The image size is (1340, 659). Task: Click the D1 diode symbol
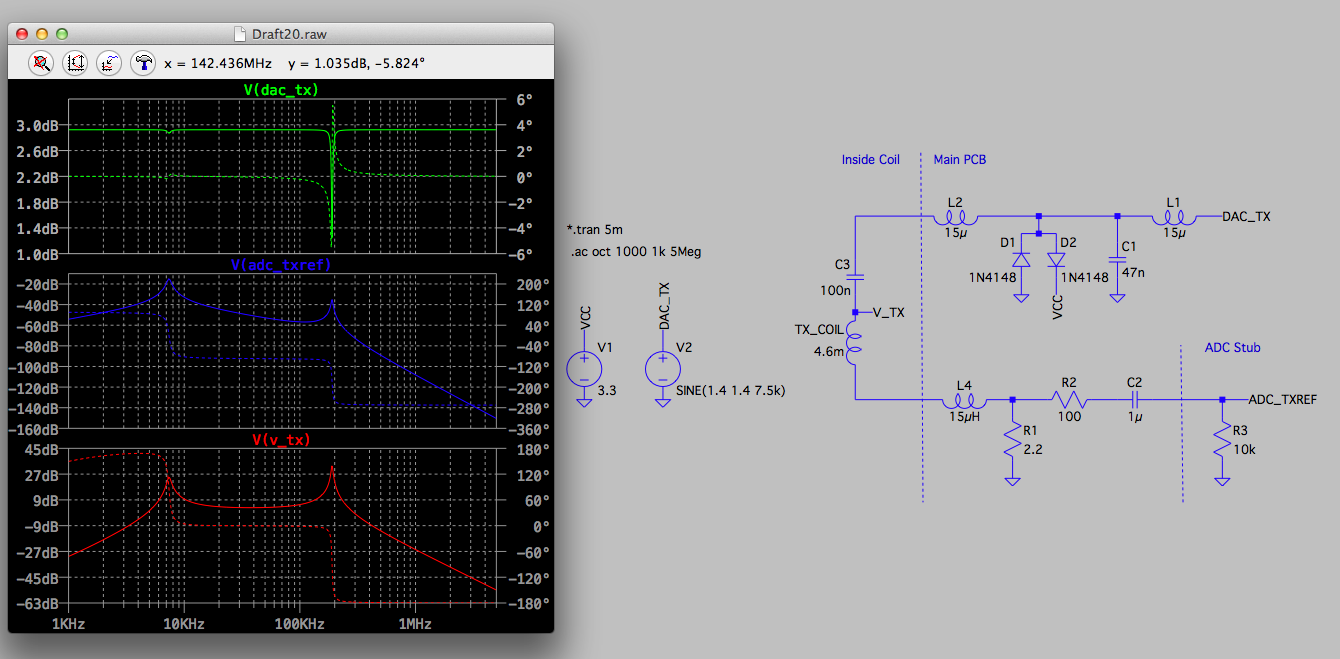(x=1022, y=260)
